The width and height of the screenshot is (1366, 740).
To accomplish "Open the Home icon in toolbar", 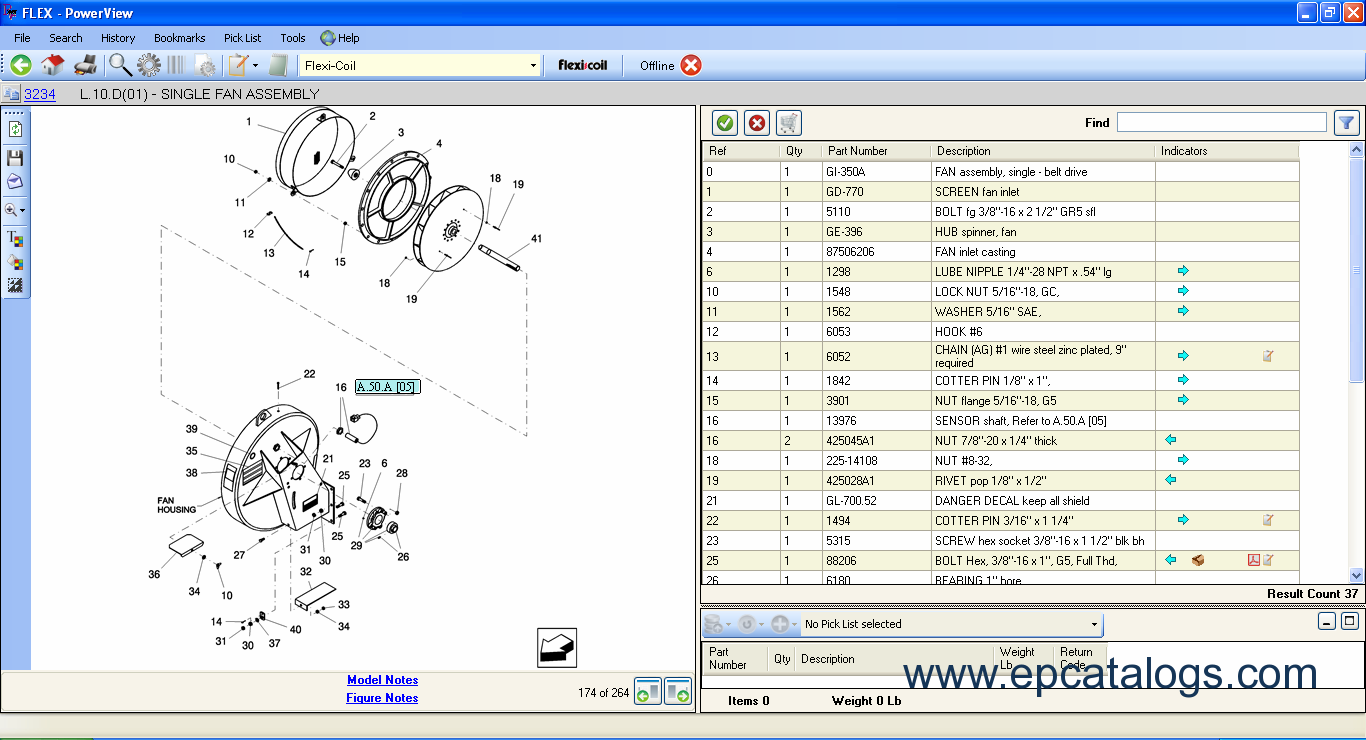I will (53, 65).
